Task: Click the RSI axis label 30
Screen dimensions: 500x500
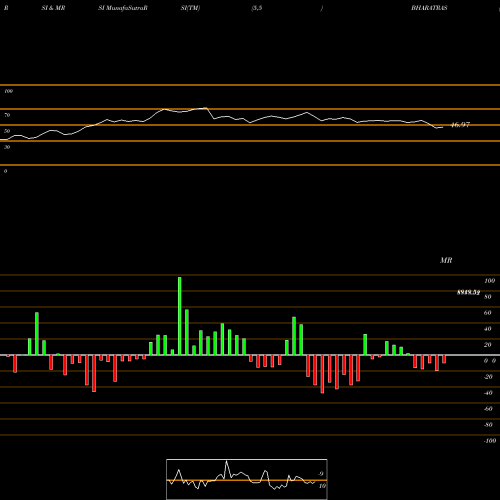Action: coord(7,147)
